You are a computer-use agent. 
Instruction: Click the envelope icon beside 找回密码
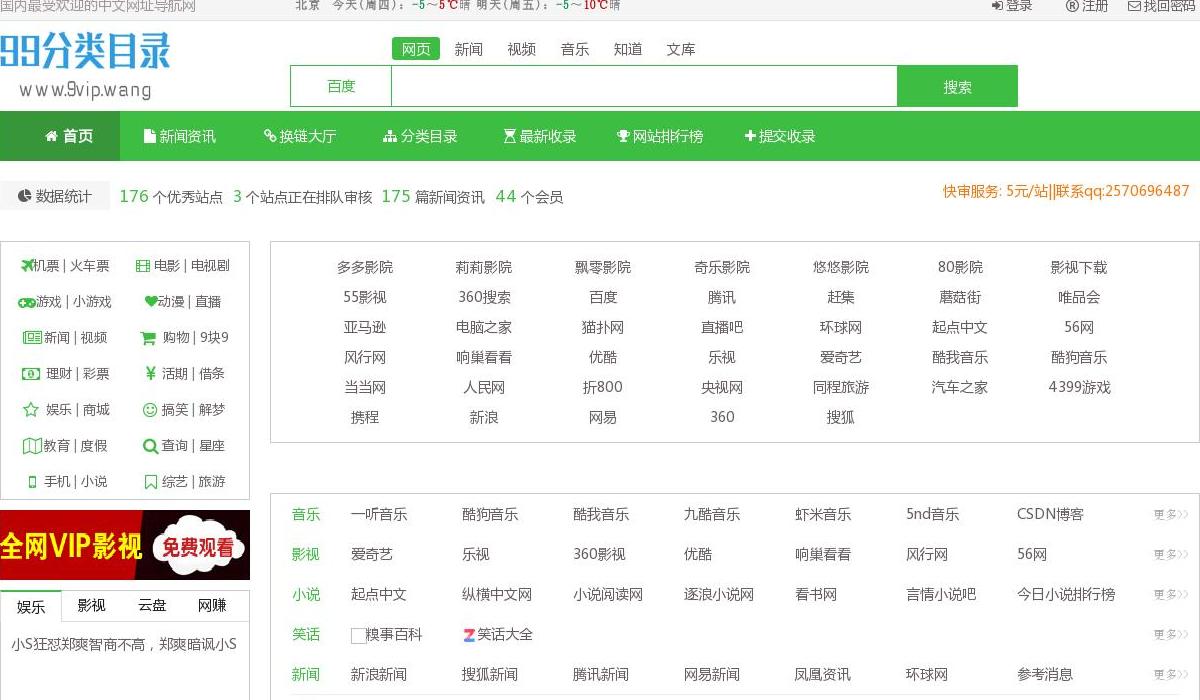tap(1134, 6)
